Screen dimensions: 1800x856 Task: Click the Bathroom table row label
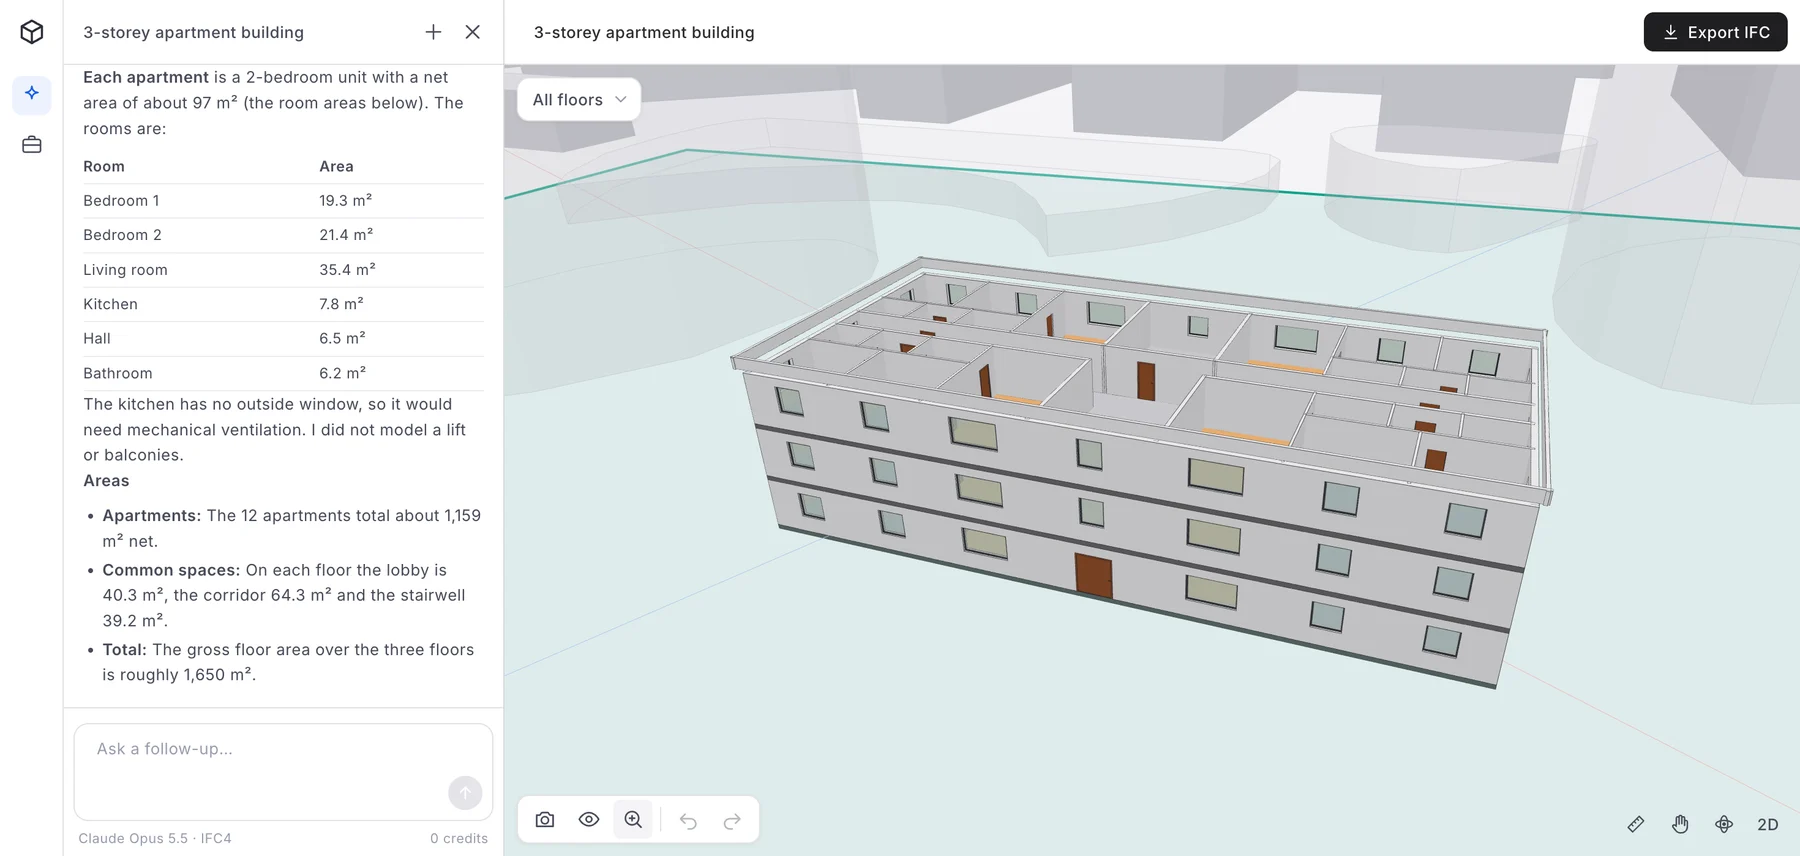(x=118, y=373)
